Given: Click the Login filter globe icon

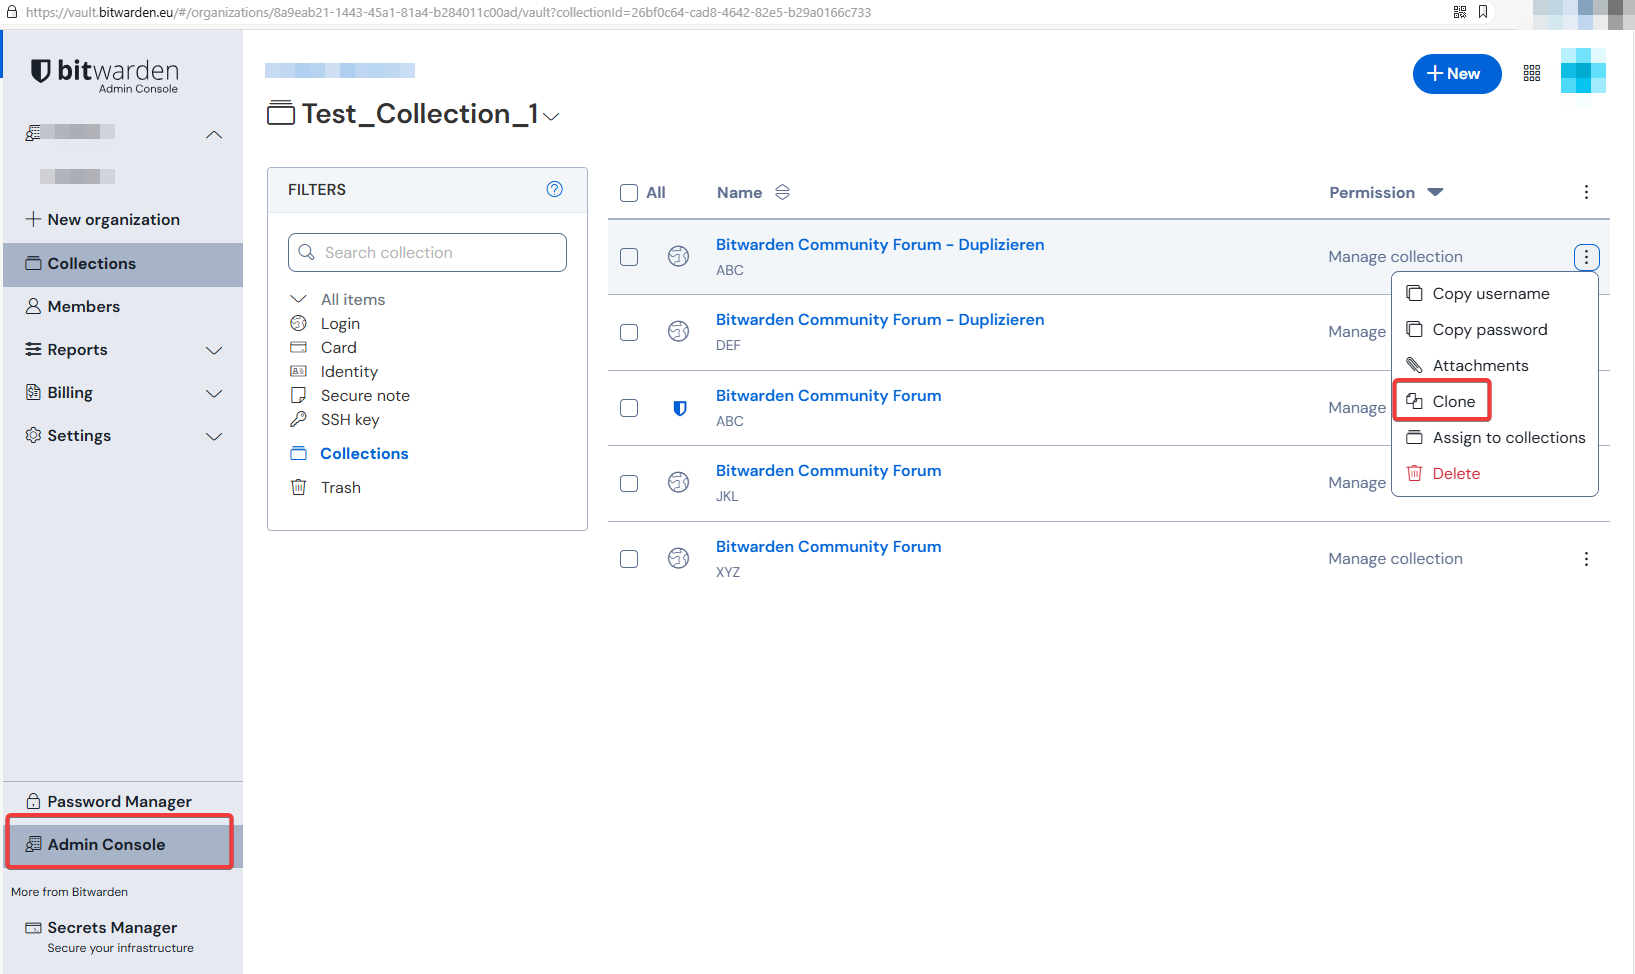Looking at the screenshot, I should tap(298, 323).
